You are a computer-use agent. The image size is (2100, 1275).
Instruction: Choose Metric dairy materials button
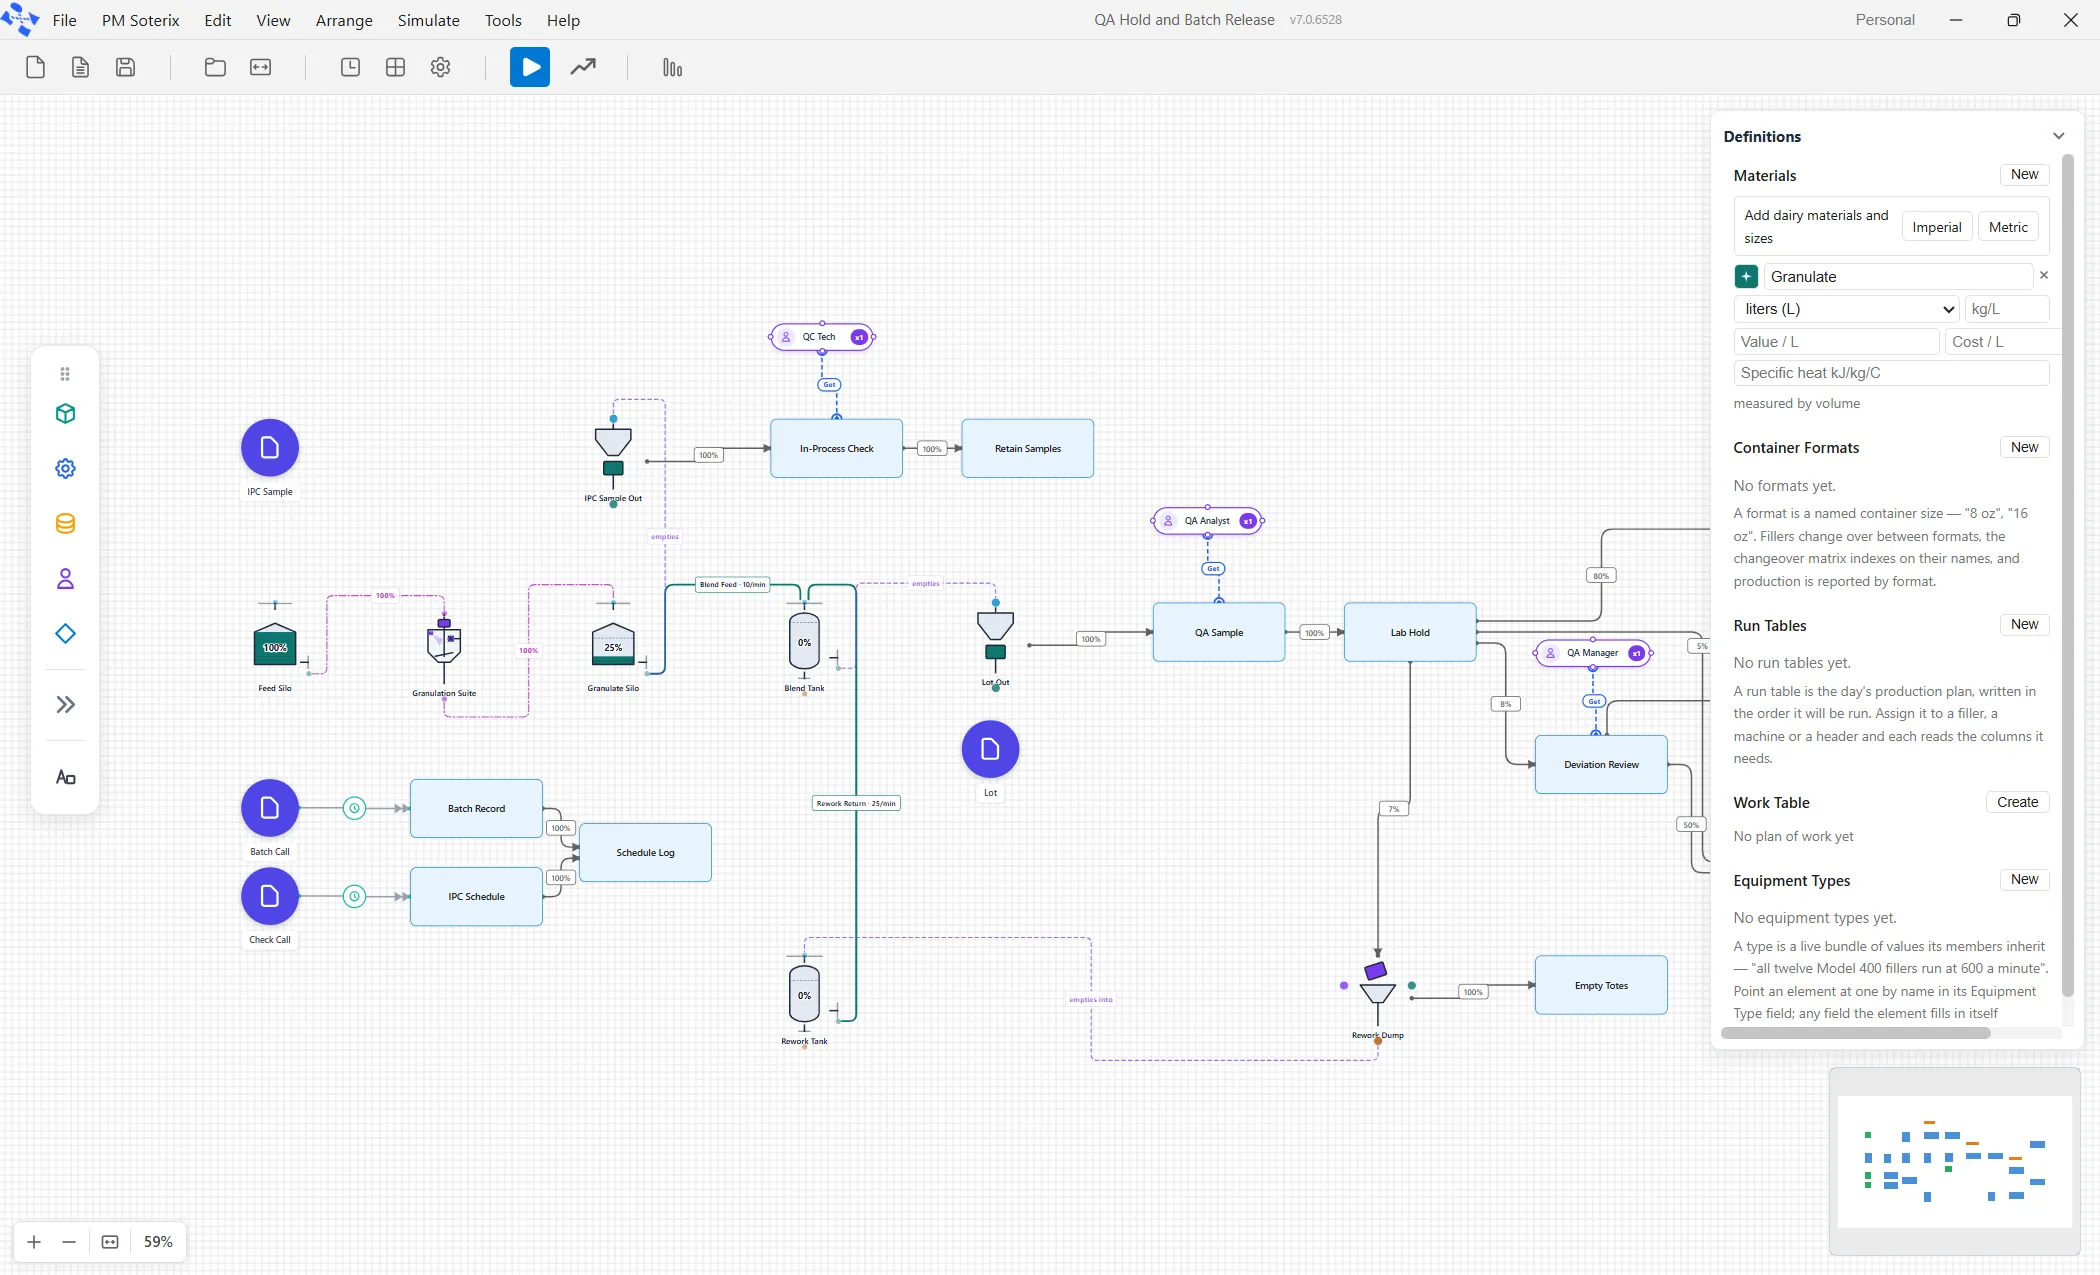(x=2008, y=227)
